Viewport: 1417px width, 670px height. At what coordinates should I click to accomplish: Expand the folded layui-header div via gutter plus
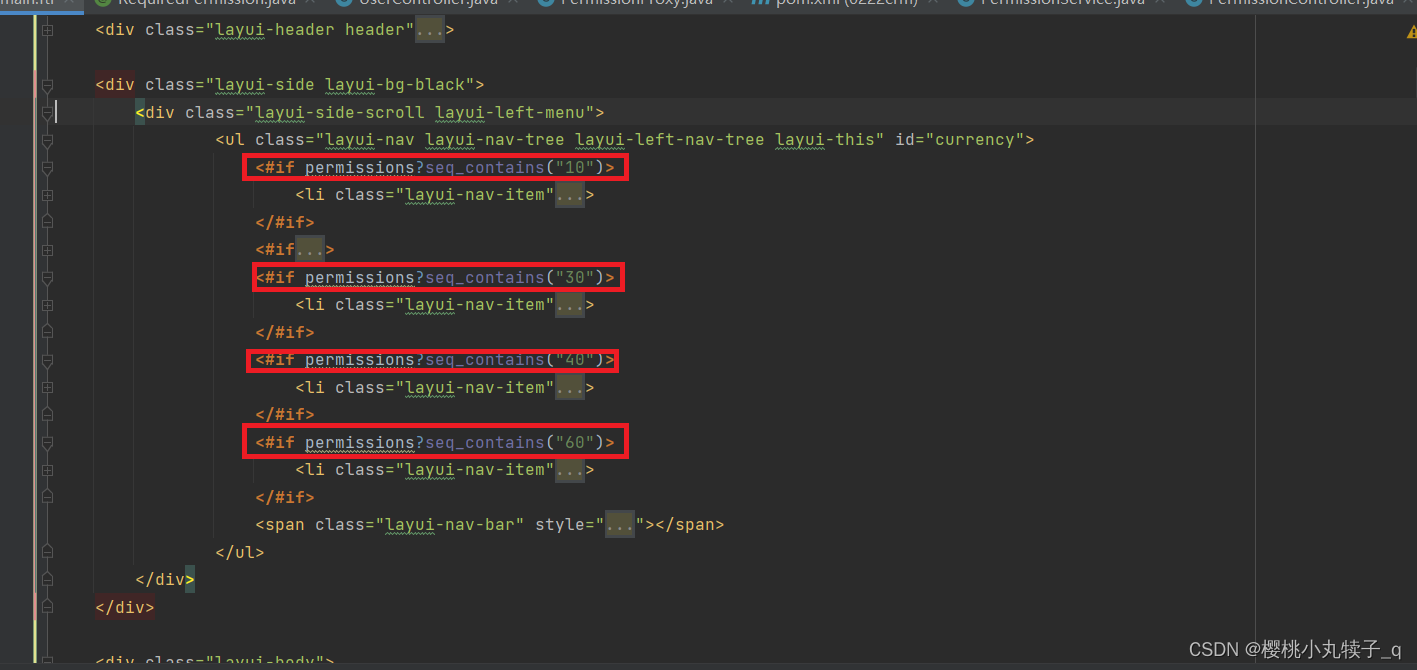coord(47,32)
